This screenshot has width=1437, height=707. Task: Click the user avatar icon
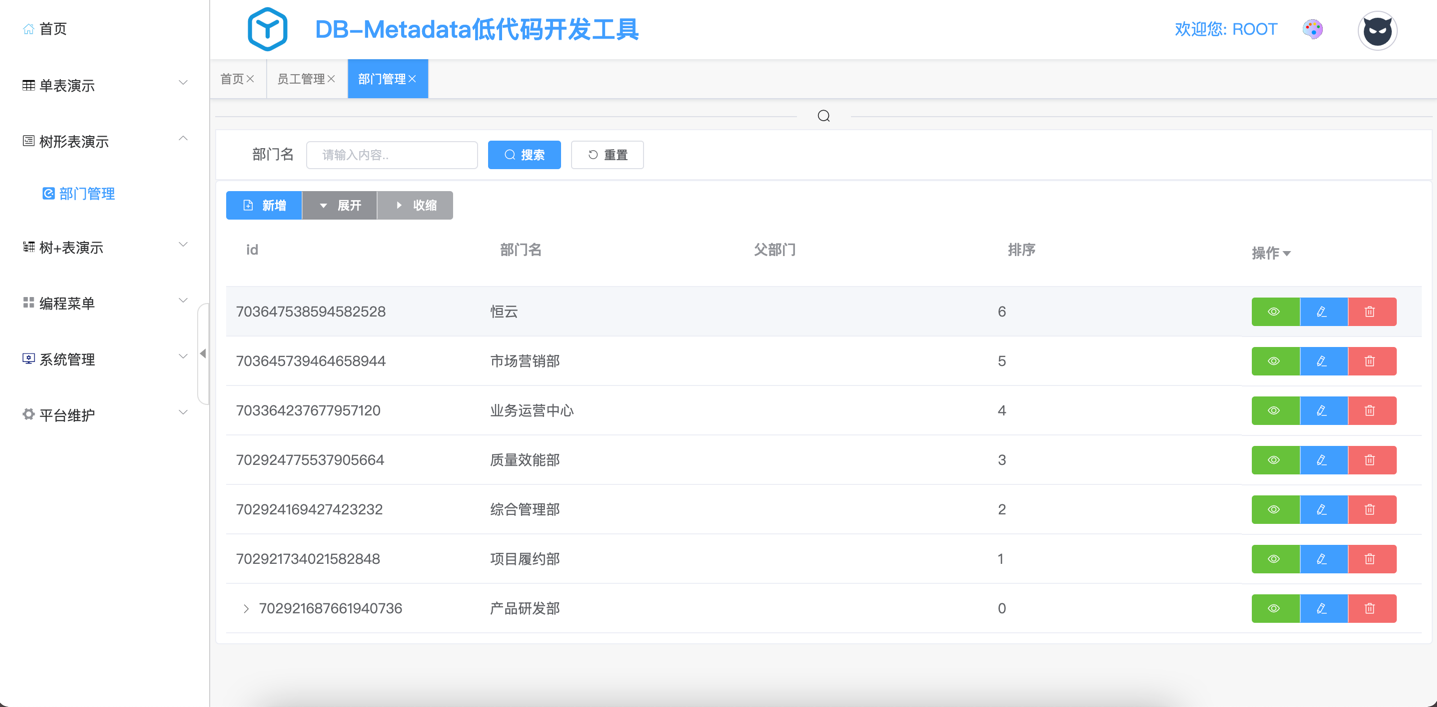point(1377,31)
